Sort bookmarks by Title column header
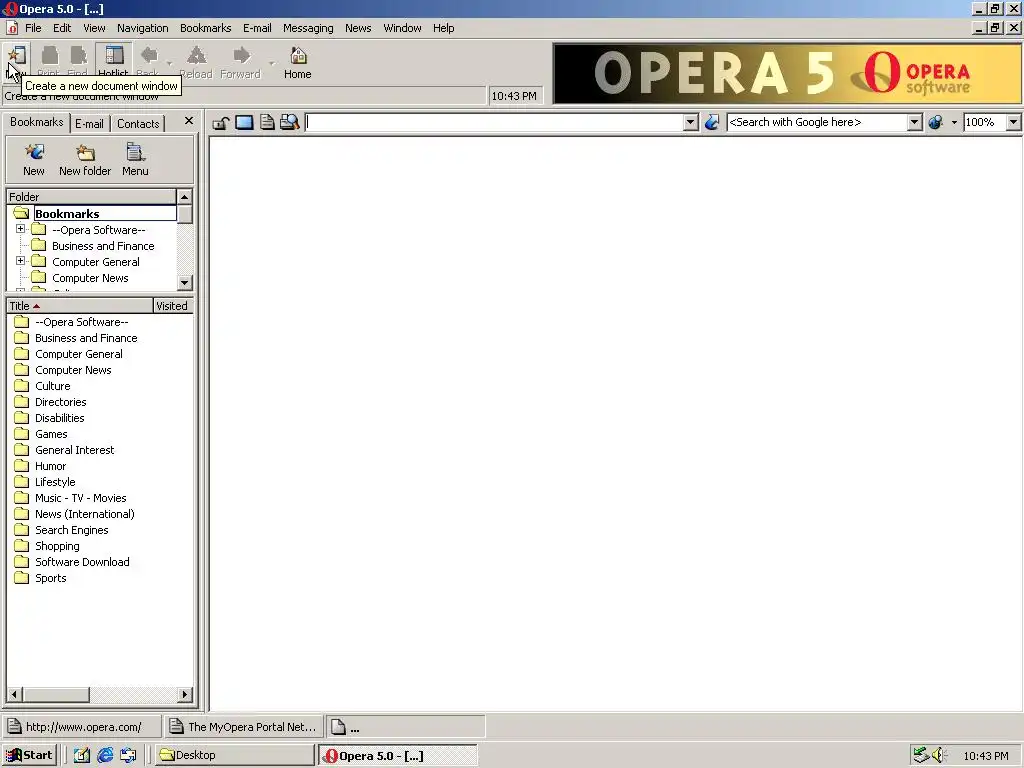This screenshot has width=1024, height=768. [79, 306]
